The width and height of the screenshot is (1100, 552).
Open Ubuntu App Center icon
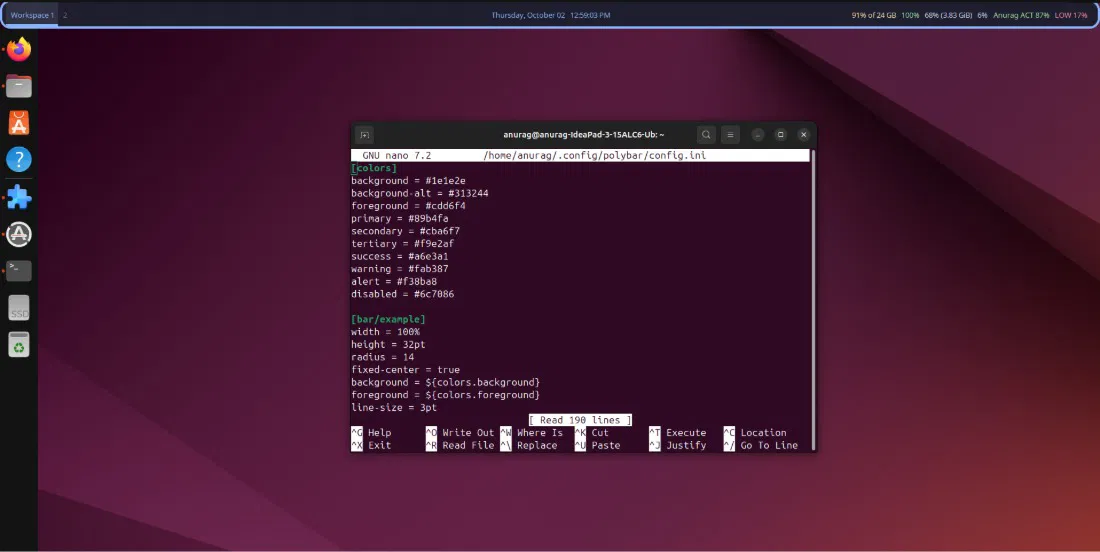19,123
